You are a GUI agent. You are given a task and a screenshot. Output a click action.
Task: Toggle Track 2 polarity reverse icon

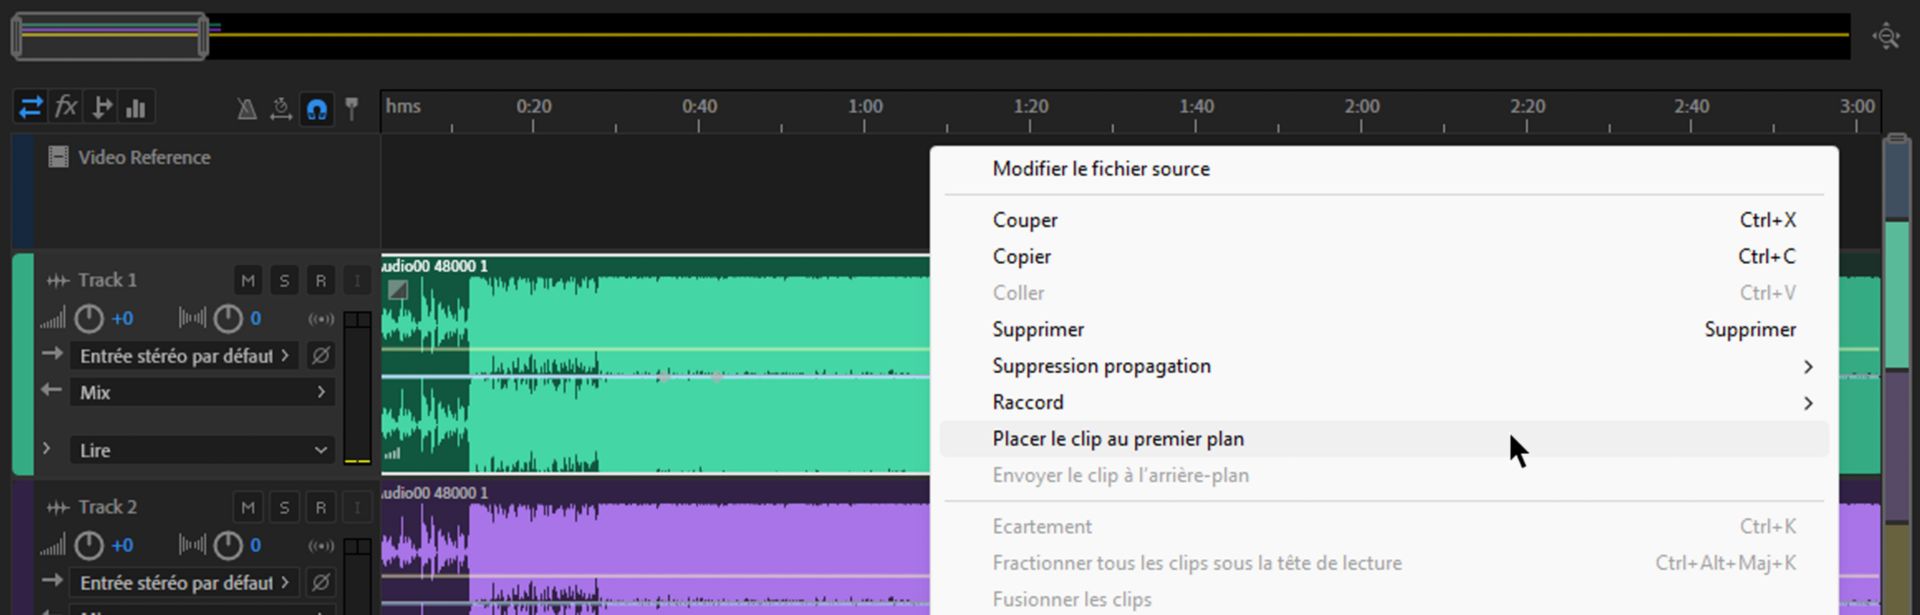(320, 582)
